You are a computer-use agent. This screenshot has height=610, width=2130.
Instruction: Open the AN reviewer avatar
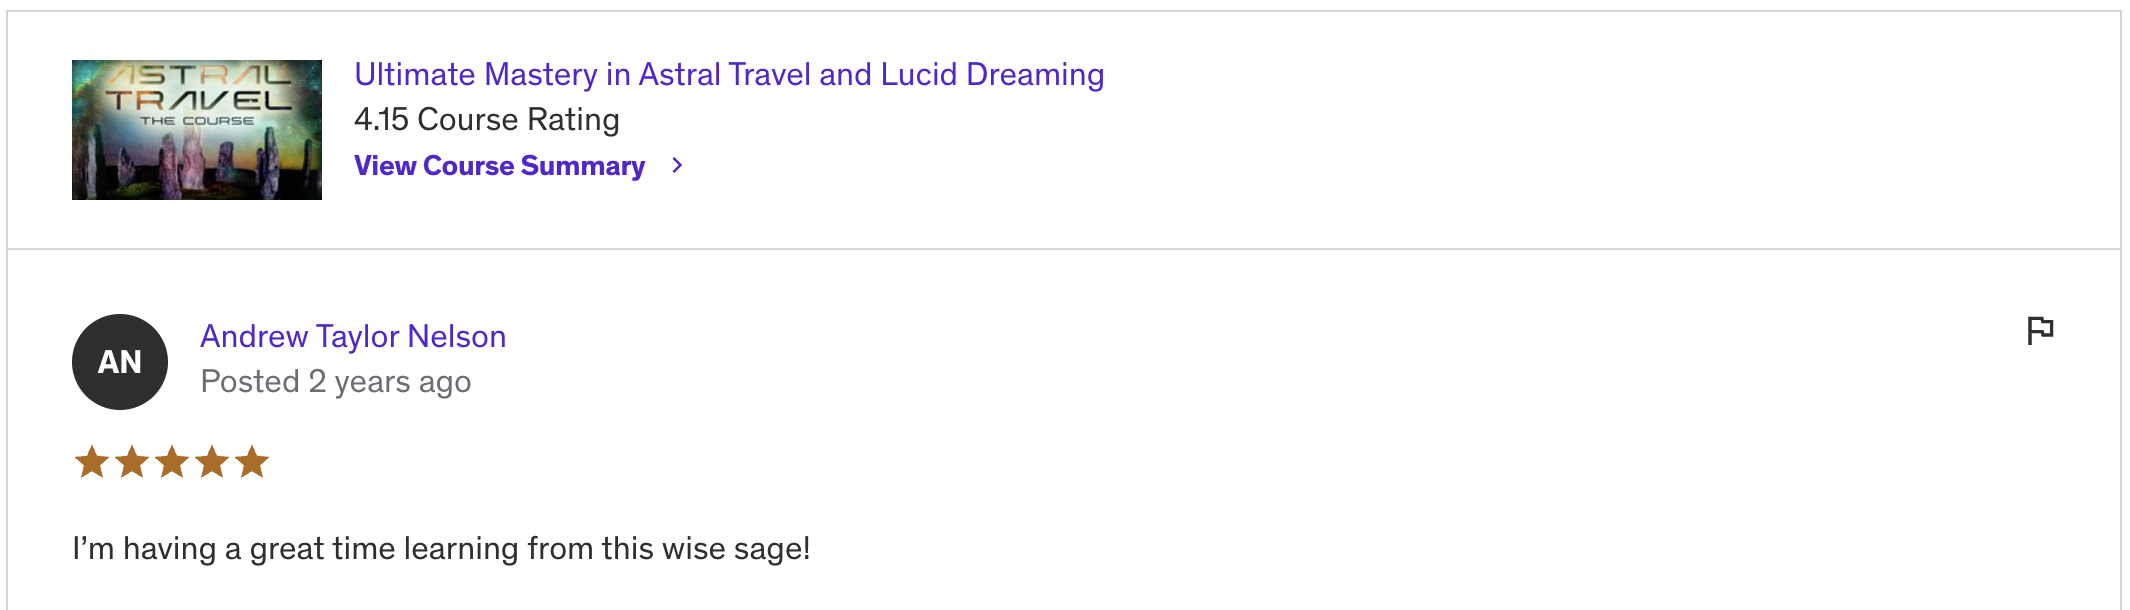pyautogui.click(x=120, y=362)
